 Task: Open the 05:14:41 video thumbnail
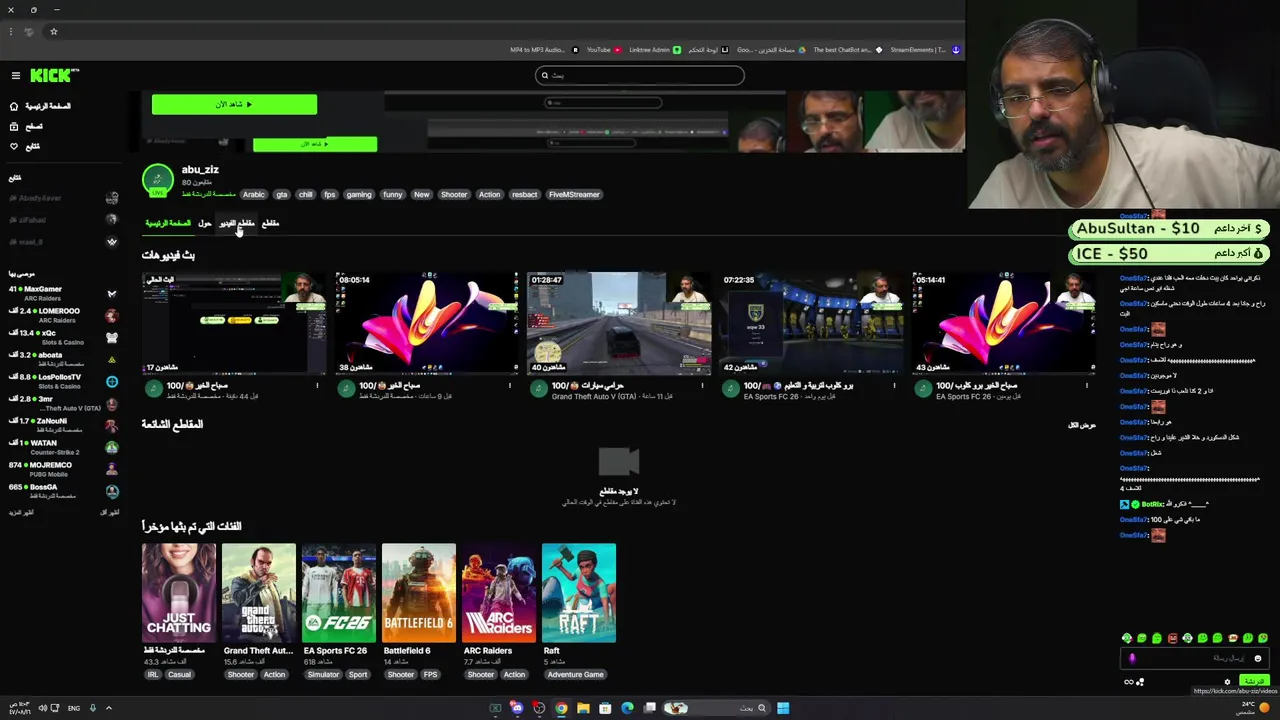pyautogui.click(x=1004, y=323)
